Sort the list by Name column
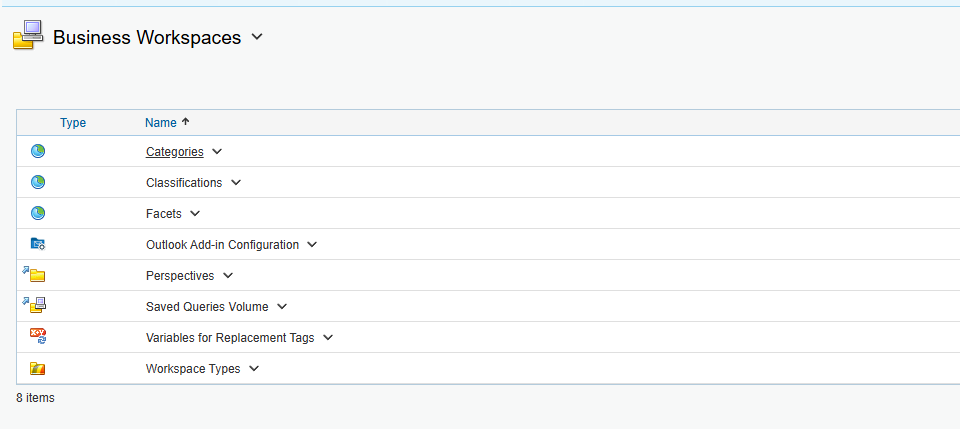This screenshot has width=960, height=429. 160,123
